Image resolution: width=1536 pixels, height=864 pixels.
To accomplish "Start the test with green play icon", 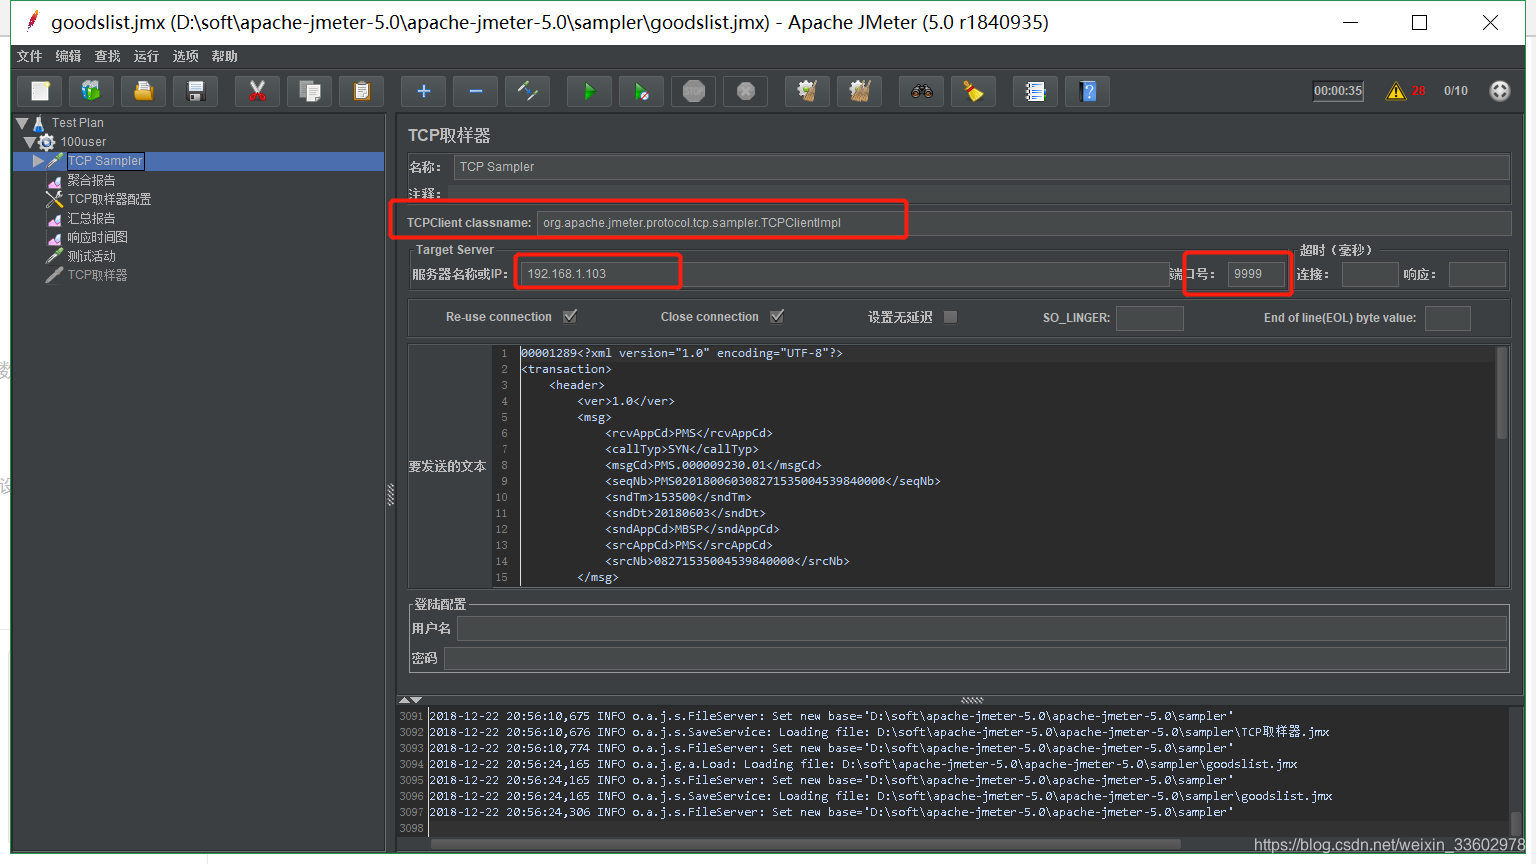I will [589, 91].
